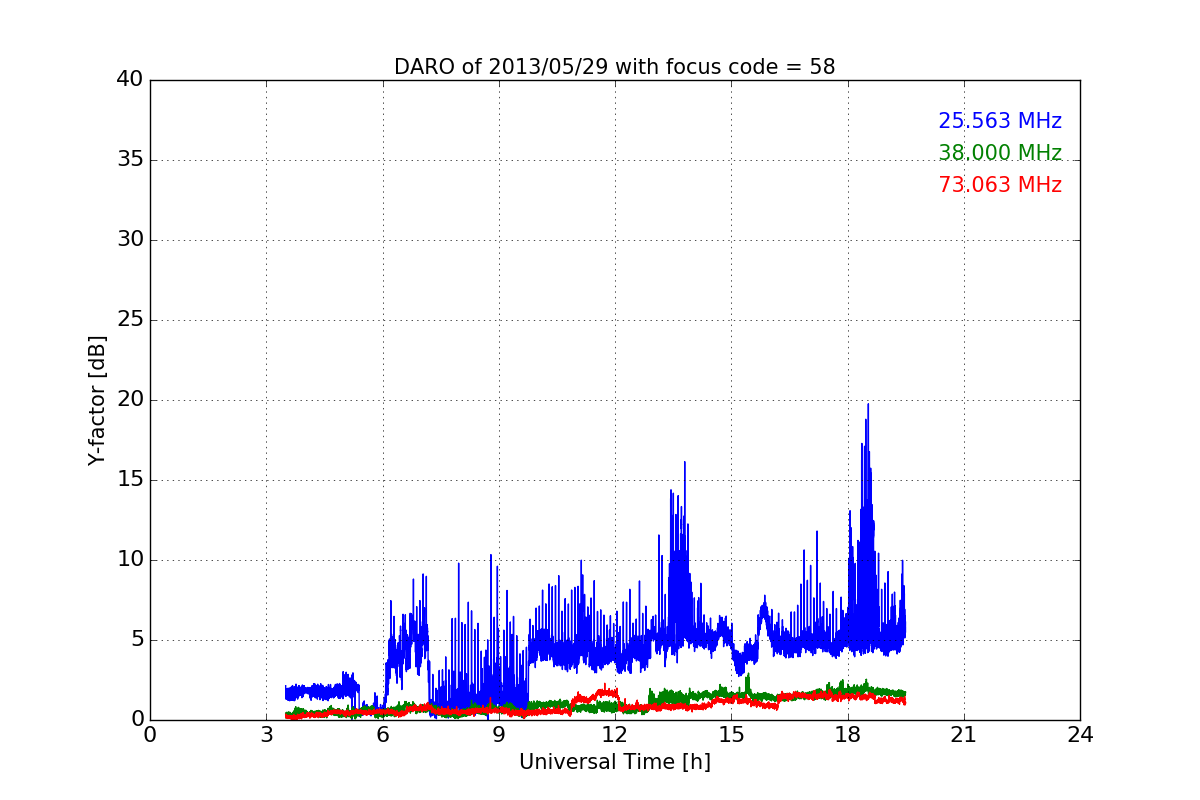
Task: Click the 'Universal Time [h]' axis label
Action: point(614,762)
